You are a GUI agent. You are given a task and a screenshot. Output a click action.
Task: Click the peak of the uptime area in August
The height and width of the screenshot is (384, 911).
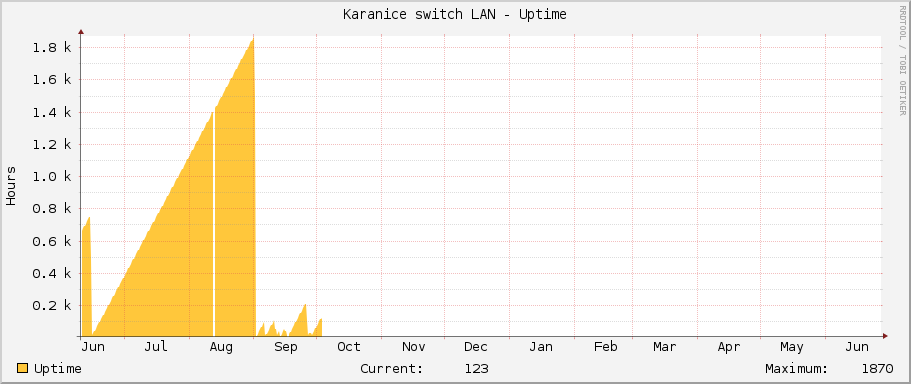(253, 40)
